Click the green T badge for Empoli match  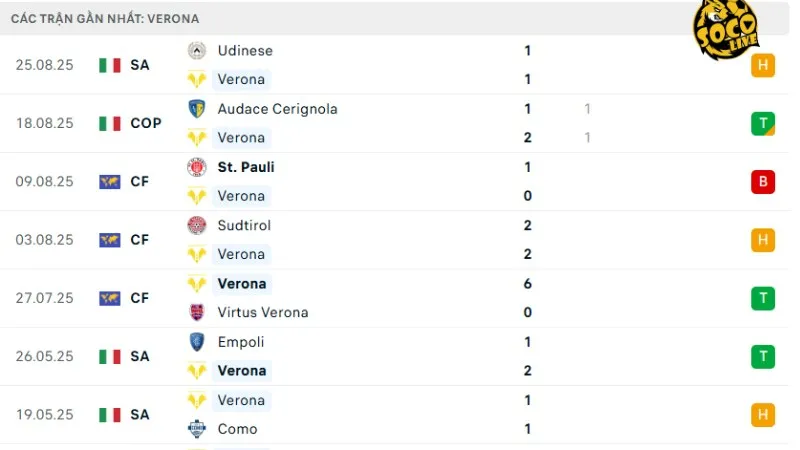click(x=763, y=356)
